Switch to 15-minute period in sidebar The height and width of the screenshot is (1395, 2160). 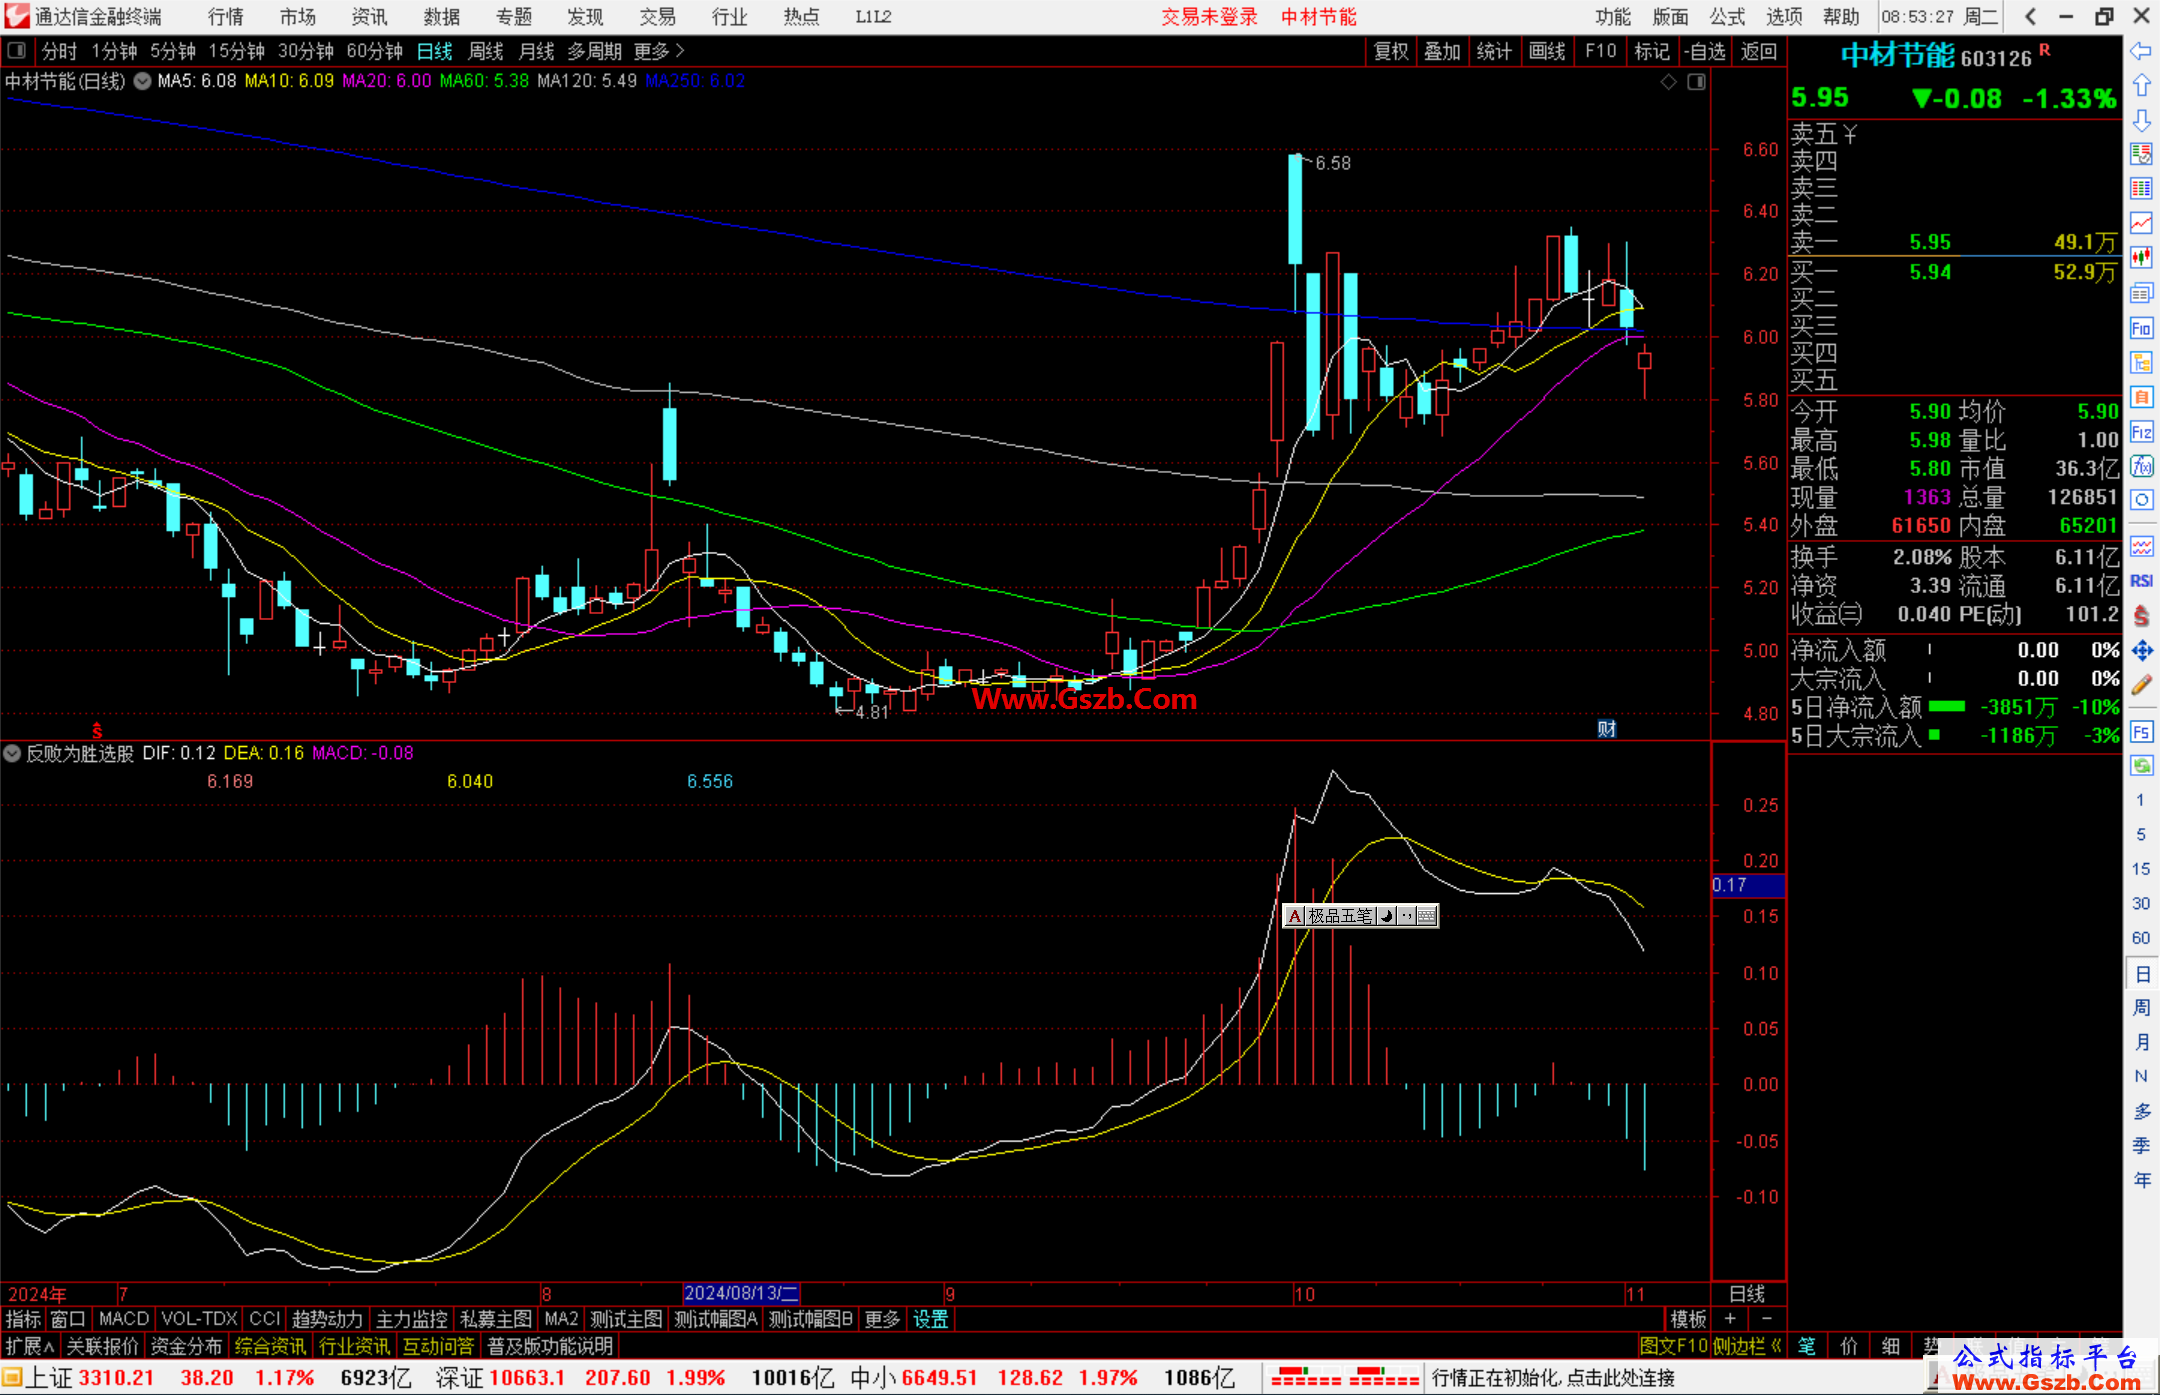(x=2140, y=869)
